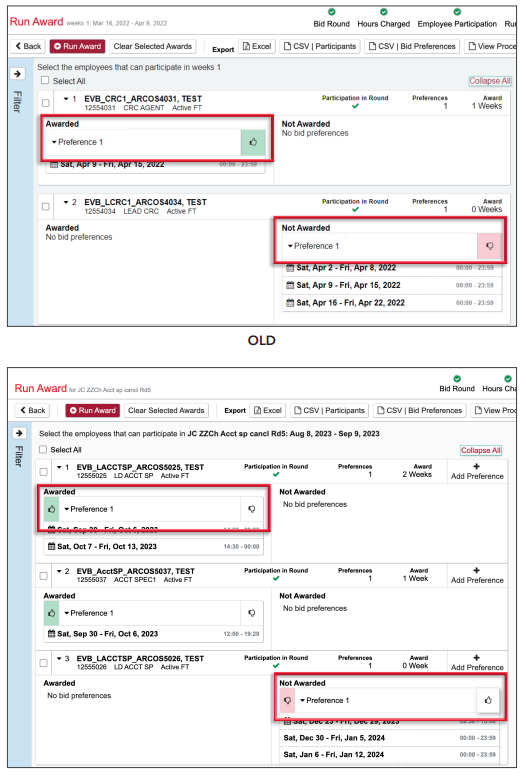Collapse Preference 1 under ARCOS5026 Not Awarded

[302, 700]
